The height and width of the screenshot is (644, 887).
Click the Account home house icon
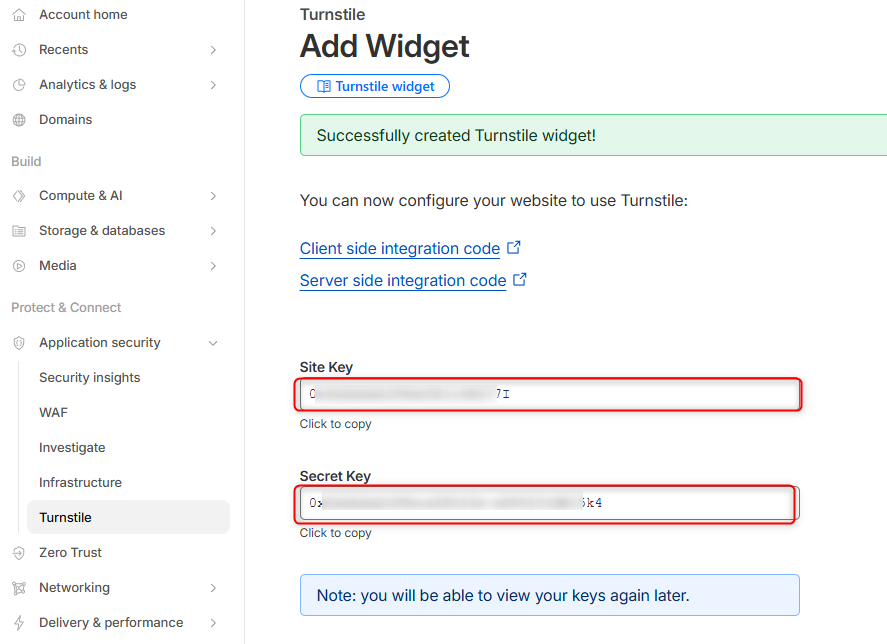click(x=18, y=15)
